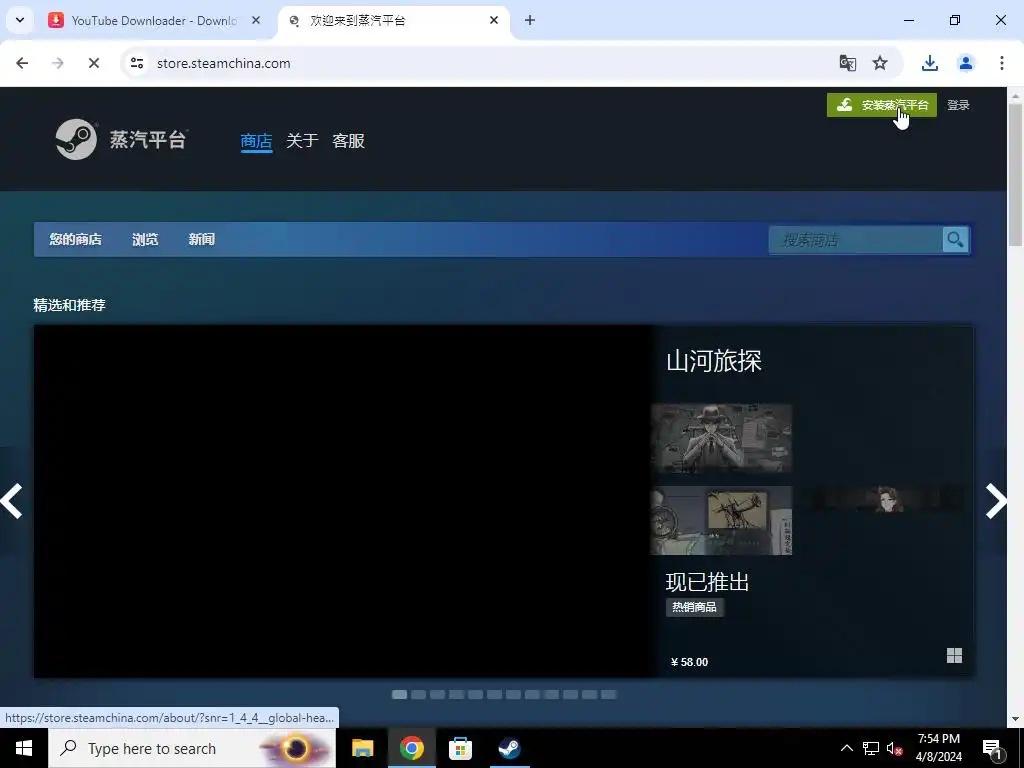
Task: Bookmark this page with the star icon
Action: pyautogui.click(x=880, y=63)
